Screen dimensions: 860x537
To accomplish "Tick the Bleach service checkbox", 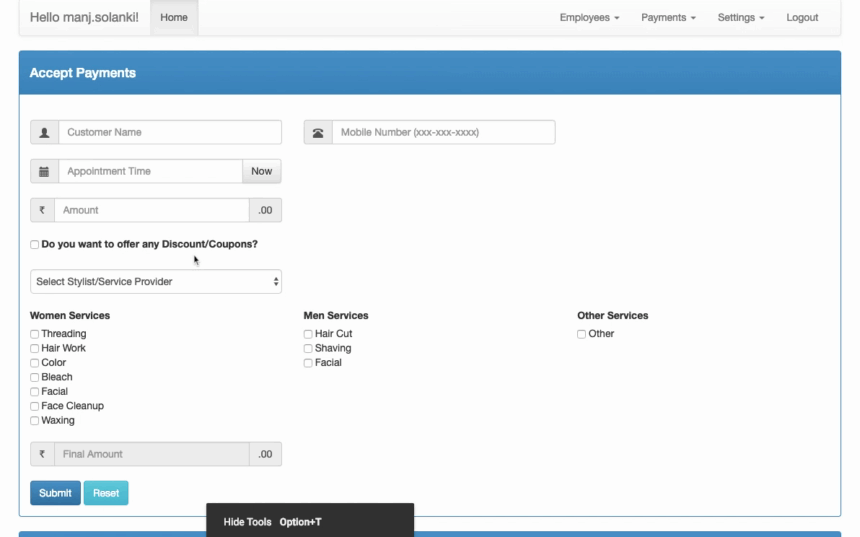I will tap(35, 377).
